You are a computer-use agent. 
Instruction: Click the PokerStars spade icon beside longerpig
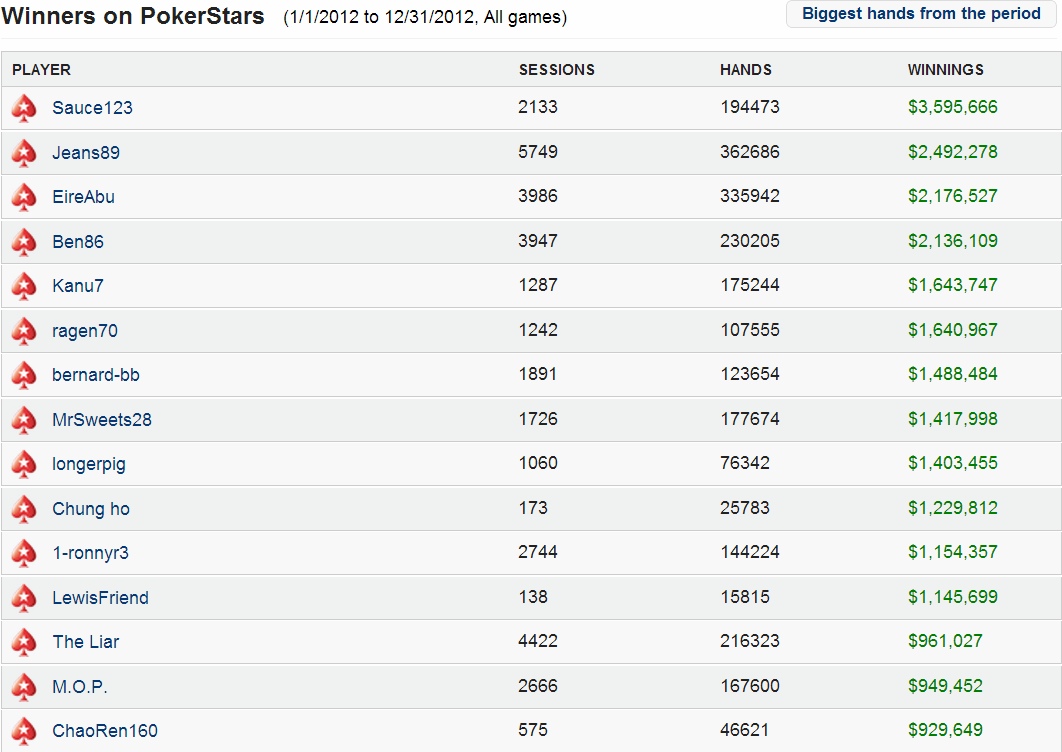pyautogui.click(x=24, y=464)
